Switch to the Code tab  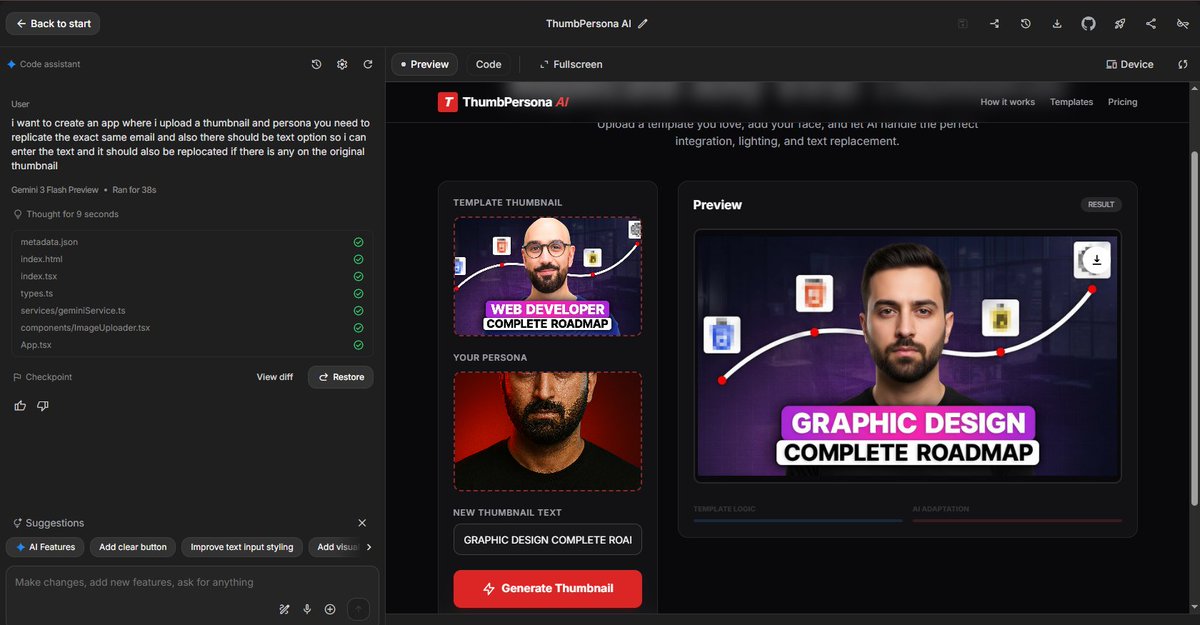click(488, 64)
